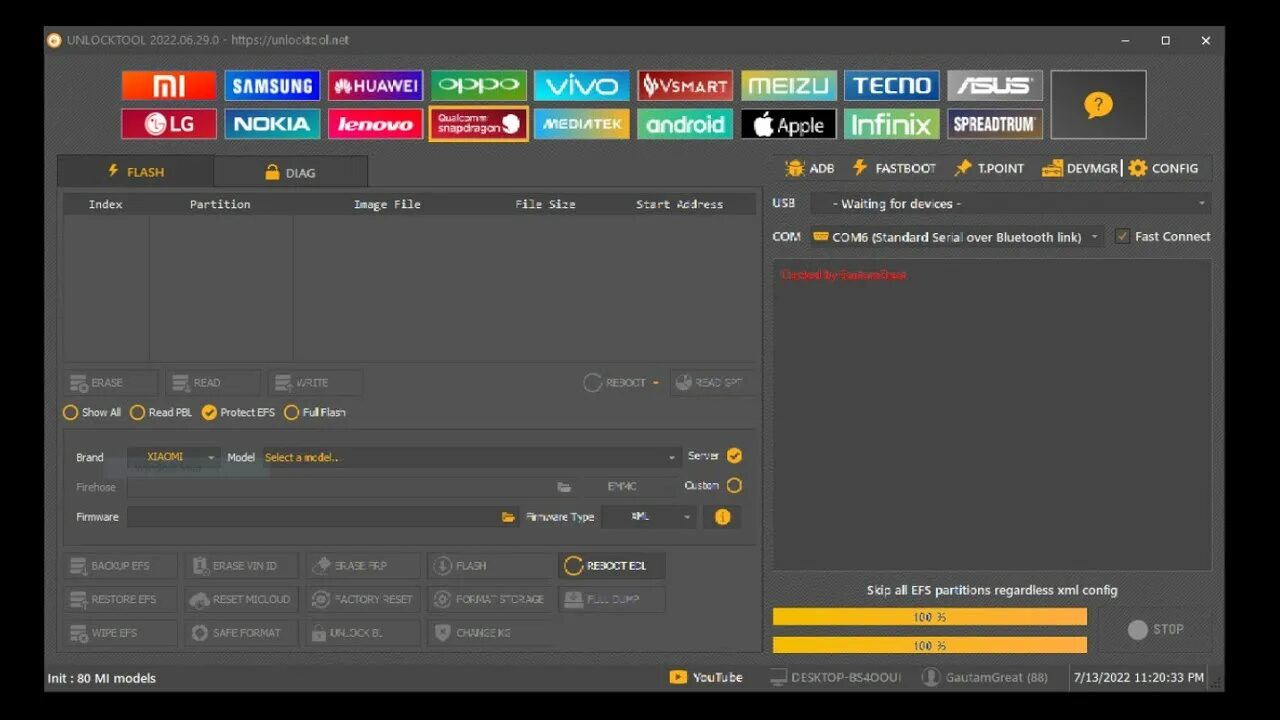This screenshot has width=1280, height=720.
Task: Click the Partition column header
Action: (x=221, y=204)
